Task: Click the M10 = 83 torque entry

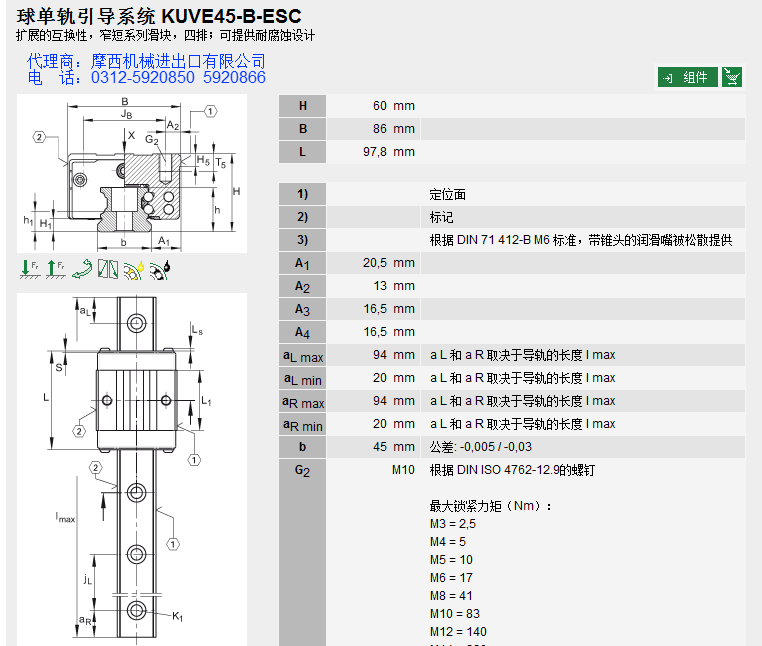Action: pyautogui.click(x=454, y=613)
